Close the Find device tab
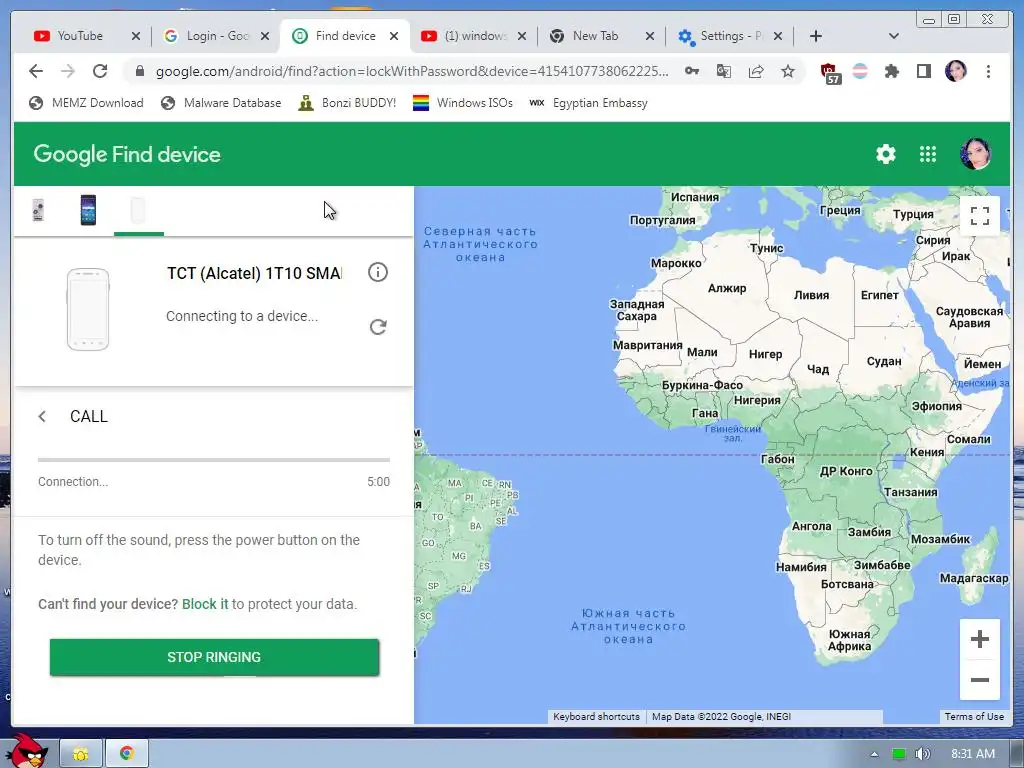Screen dimensions: 1024x768 (394, 36)
